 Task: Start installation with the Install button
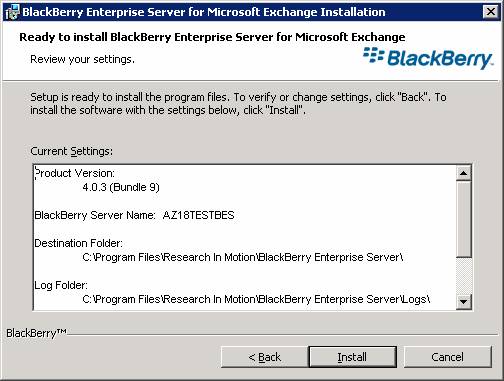point(352,357)
